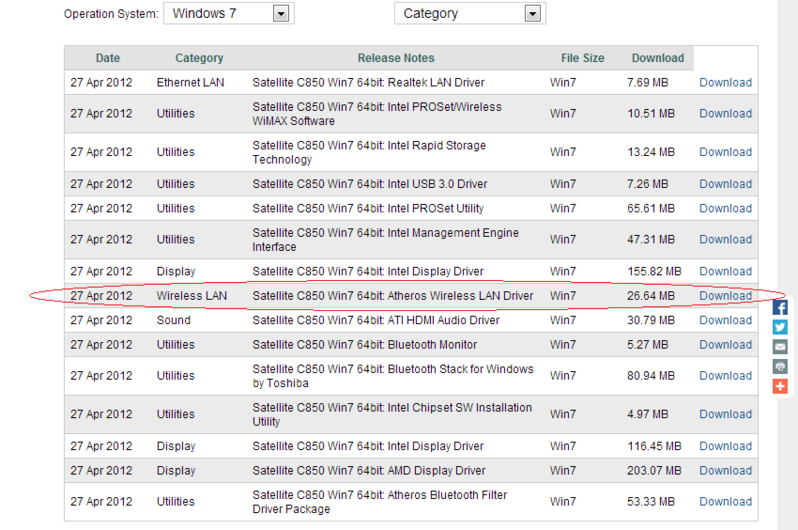Download Intel Management Engine Interface
Screen dimensions: 798x530
(x=725, y=240)
